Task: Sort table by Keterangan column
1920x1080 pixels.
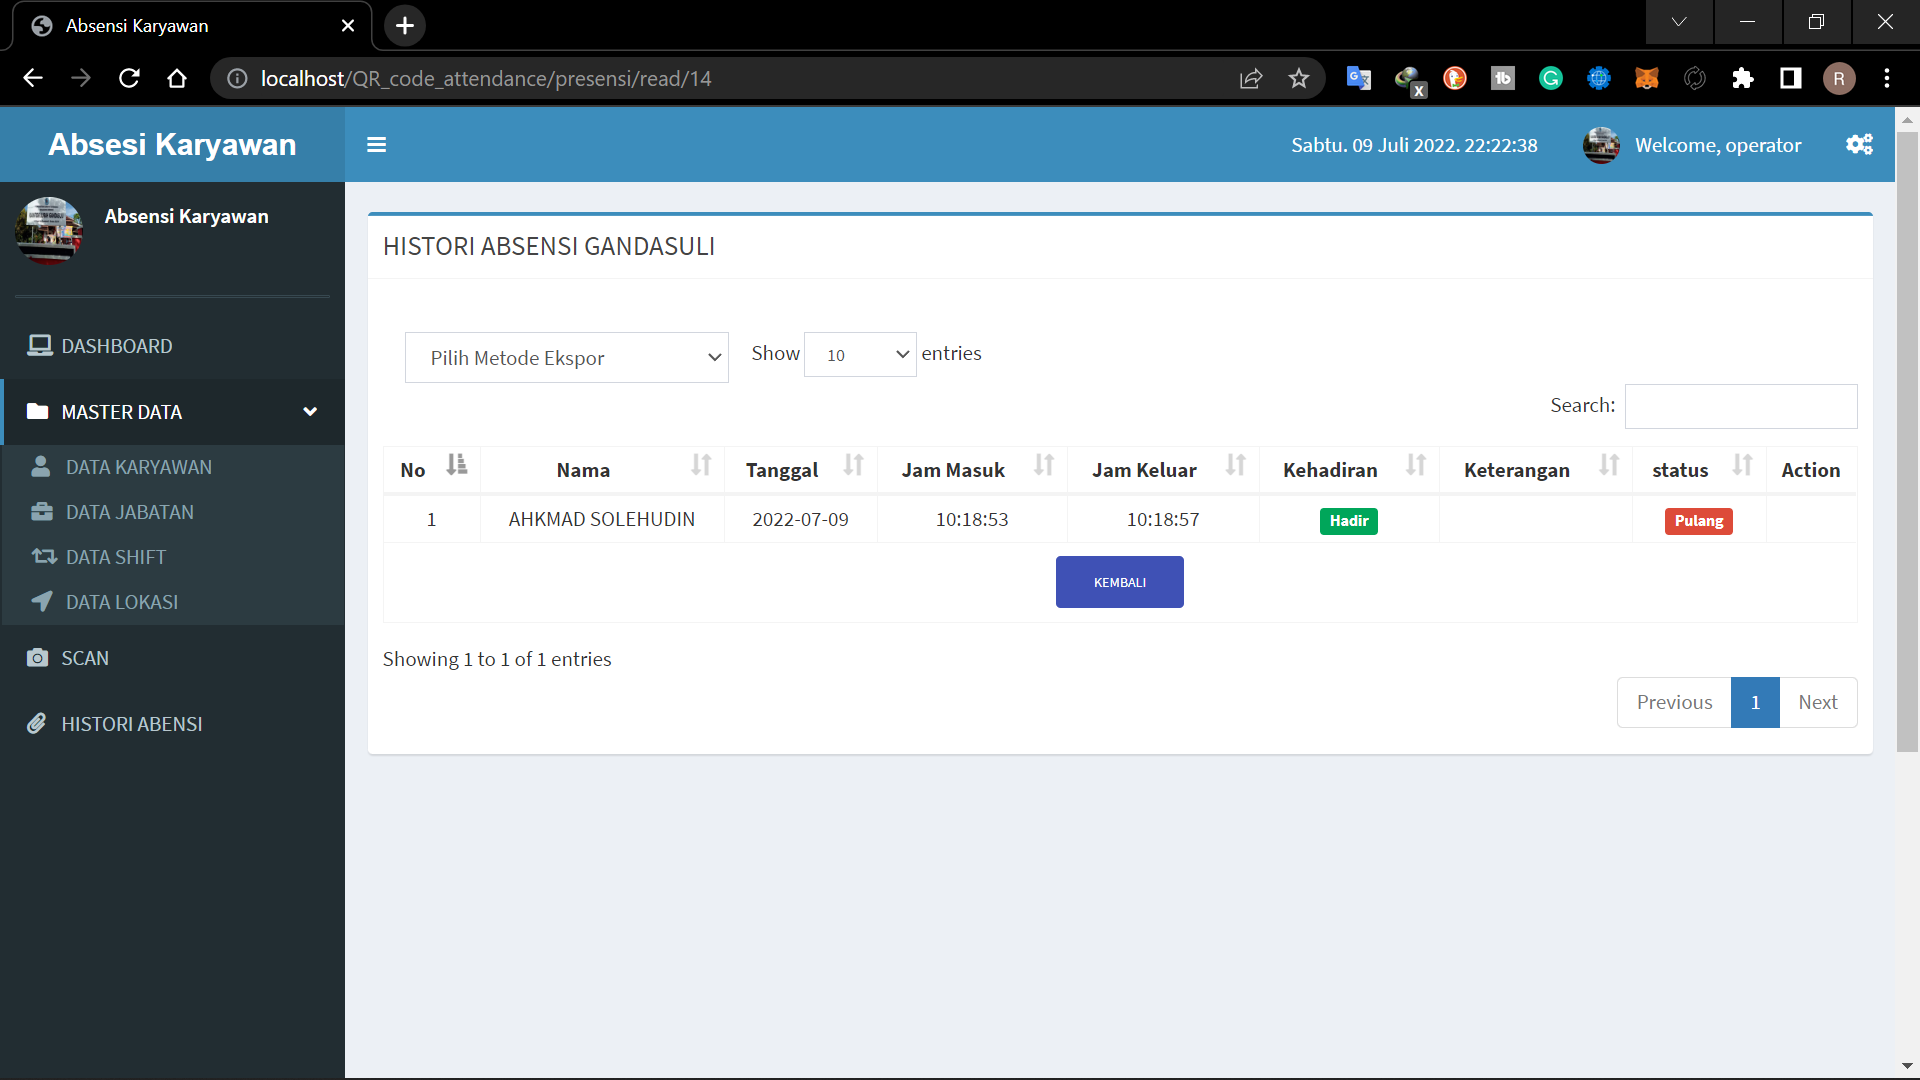Action: [1536, 470]
